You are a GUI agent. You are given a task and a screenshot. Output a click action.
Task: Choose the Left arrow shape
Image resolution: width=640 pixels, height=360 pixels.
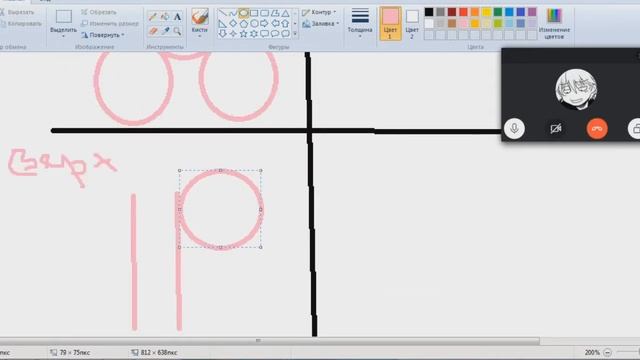click(x=275, y=24)
